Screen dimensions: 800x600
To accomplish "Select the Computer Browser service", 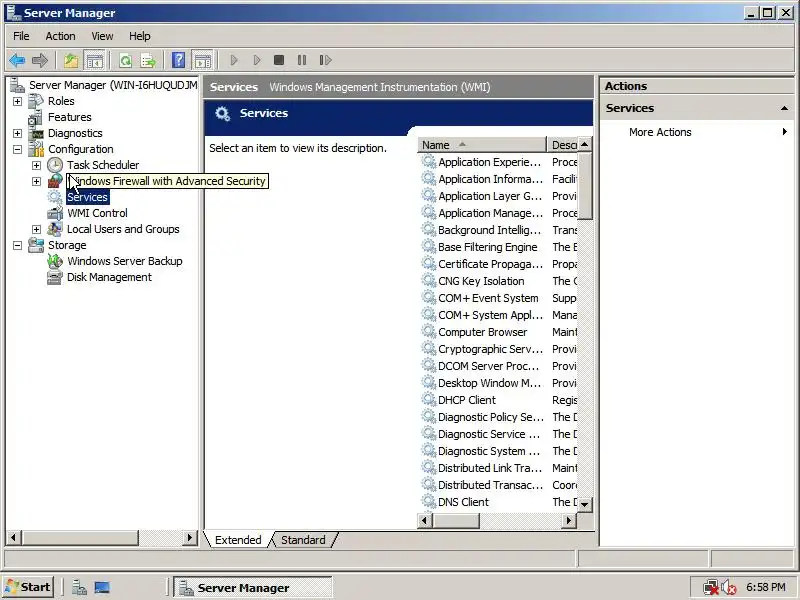I will click(482, 332).
